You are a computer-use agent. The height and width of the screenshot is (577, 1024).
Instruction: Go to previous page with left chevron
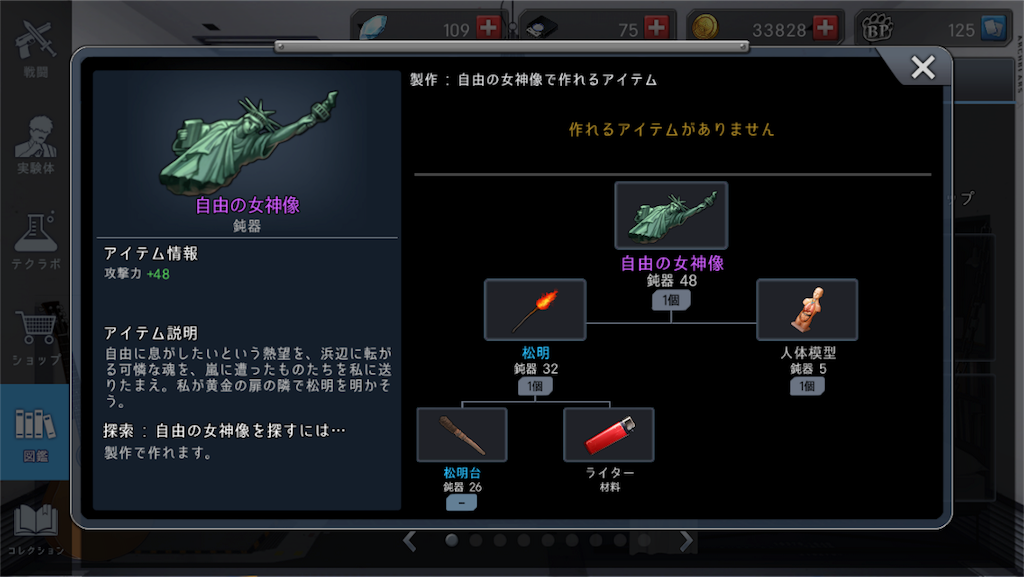(x=410, y=540)
